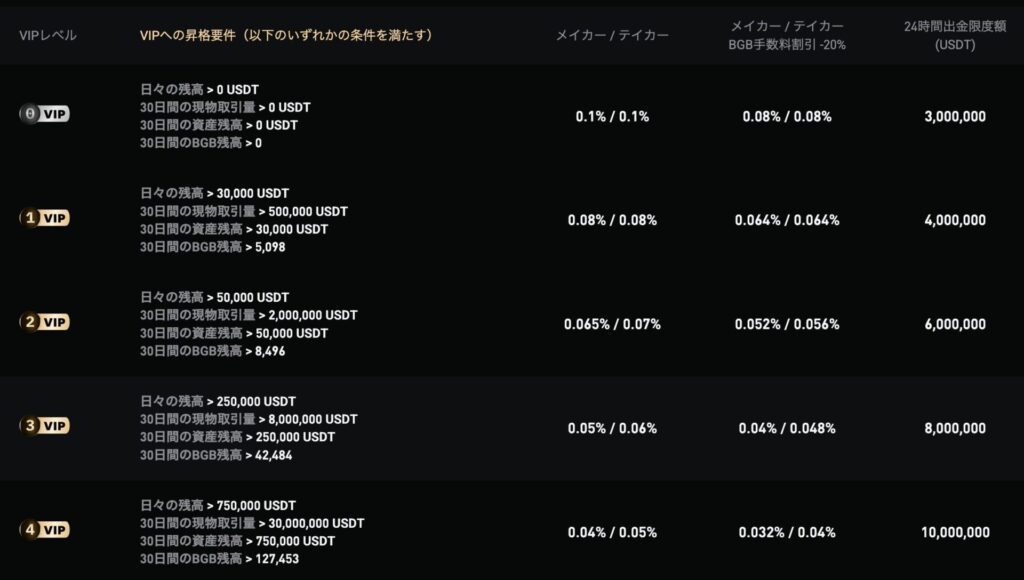The height and width of the screenshot is (580, 1024).
Task: Click the 24時間出金限度額 (USDT) column header
Action: click(954, 35)
